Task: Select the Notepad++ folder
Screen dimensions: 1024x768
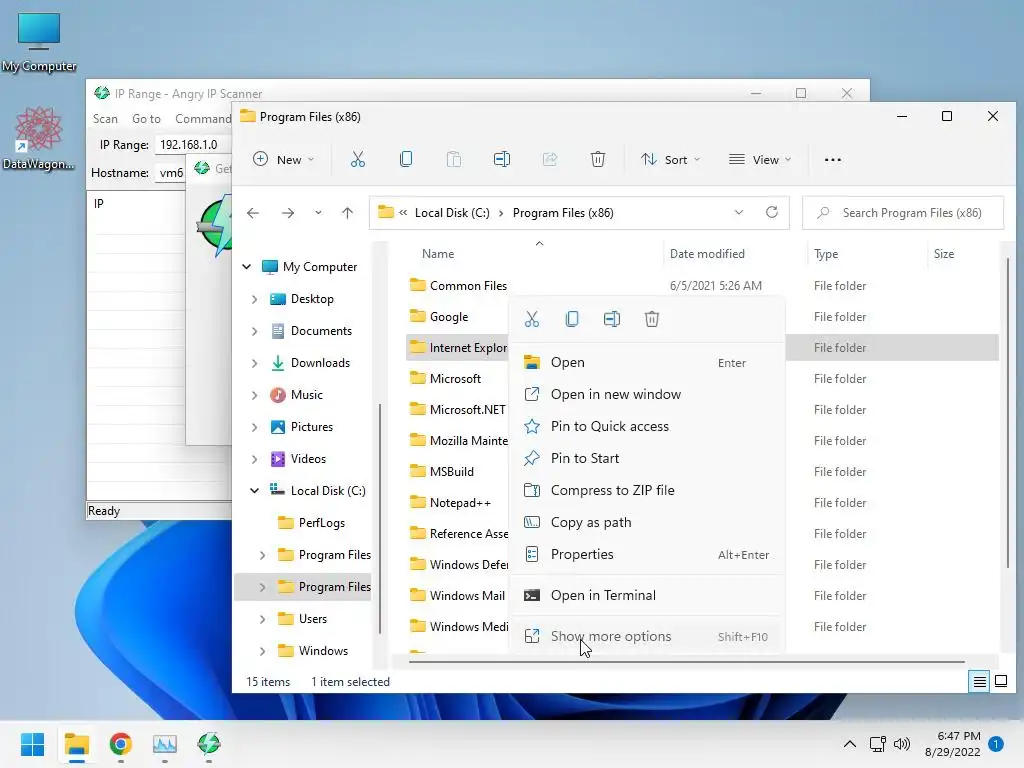Action: pyautogui.click(x=460, y=503)
